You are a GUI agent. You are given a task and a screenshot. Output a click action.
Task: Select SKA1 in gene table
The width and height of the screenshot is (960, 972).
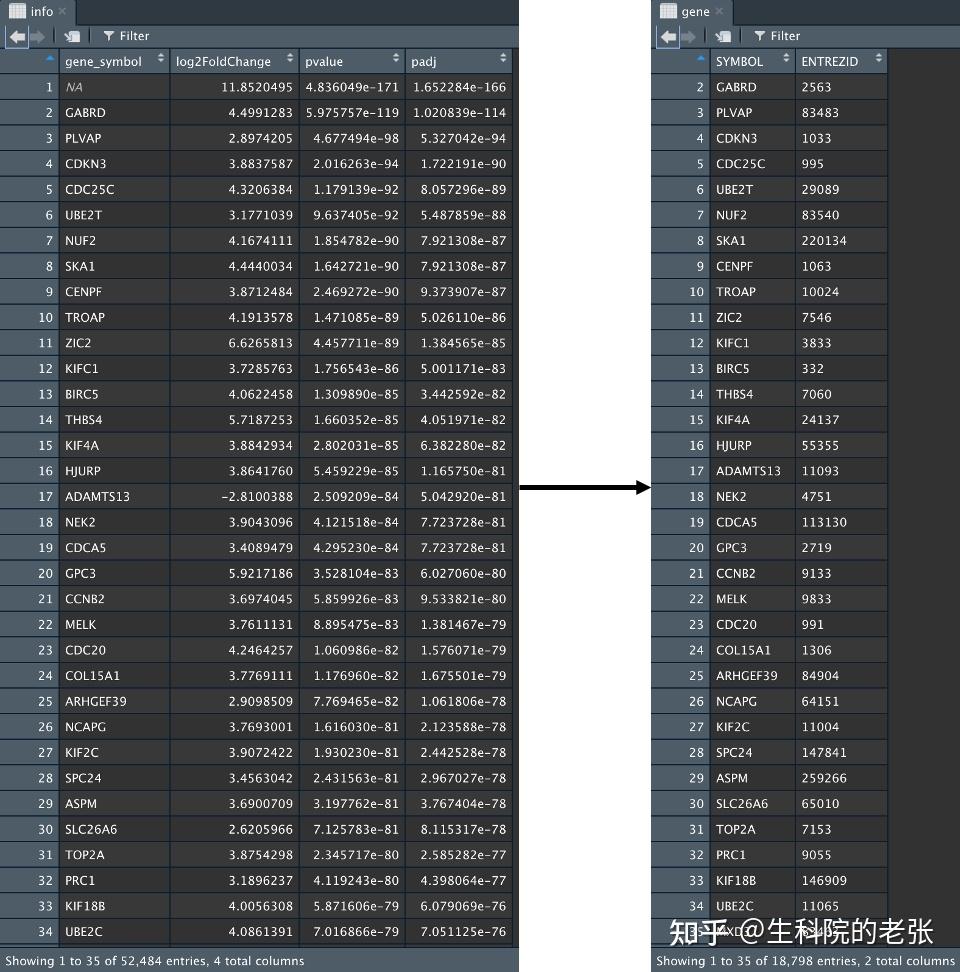[x=731, y=241]
